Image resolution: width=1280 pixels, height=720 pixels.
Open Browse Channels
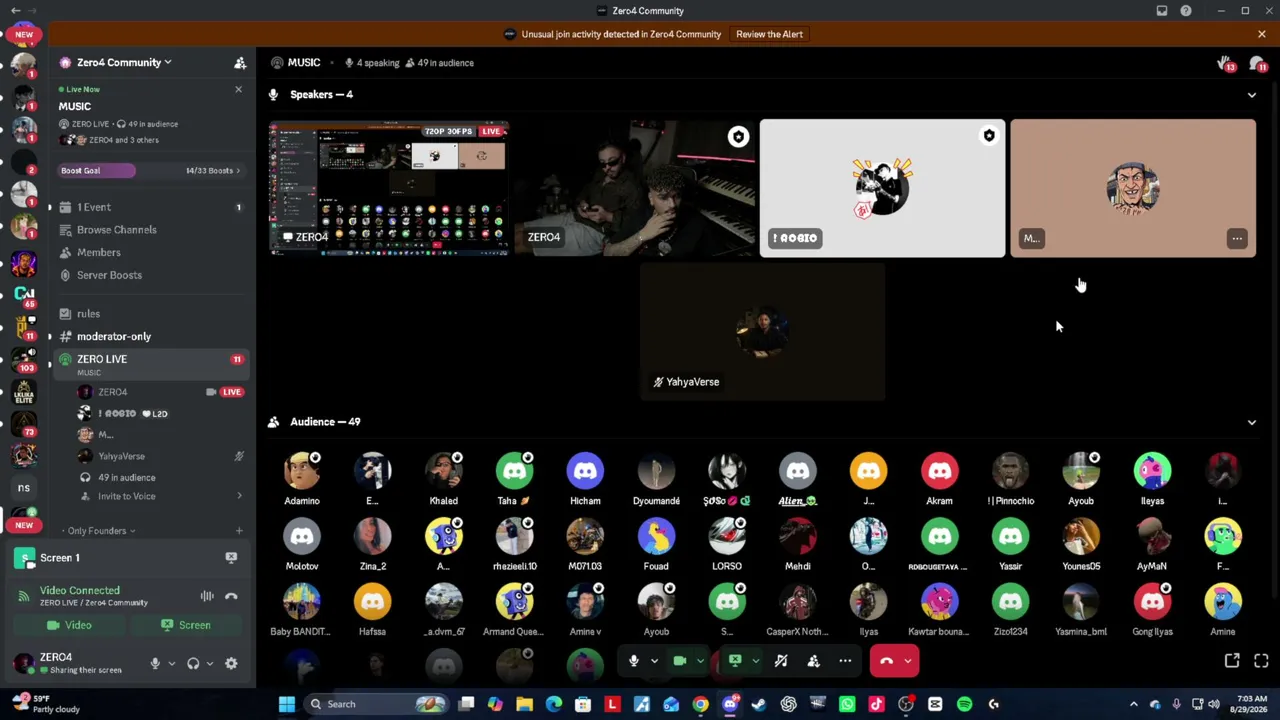click(x=150, y=230)
